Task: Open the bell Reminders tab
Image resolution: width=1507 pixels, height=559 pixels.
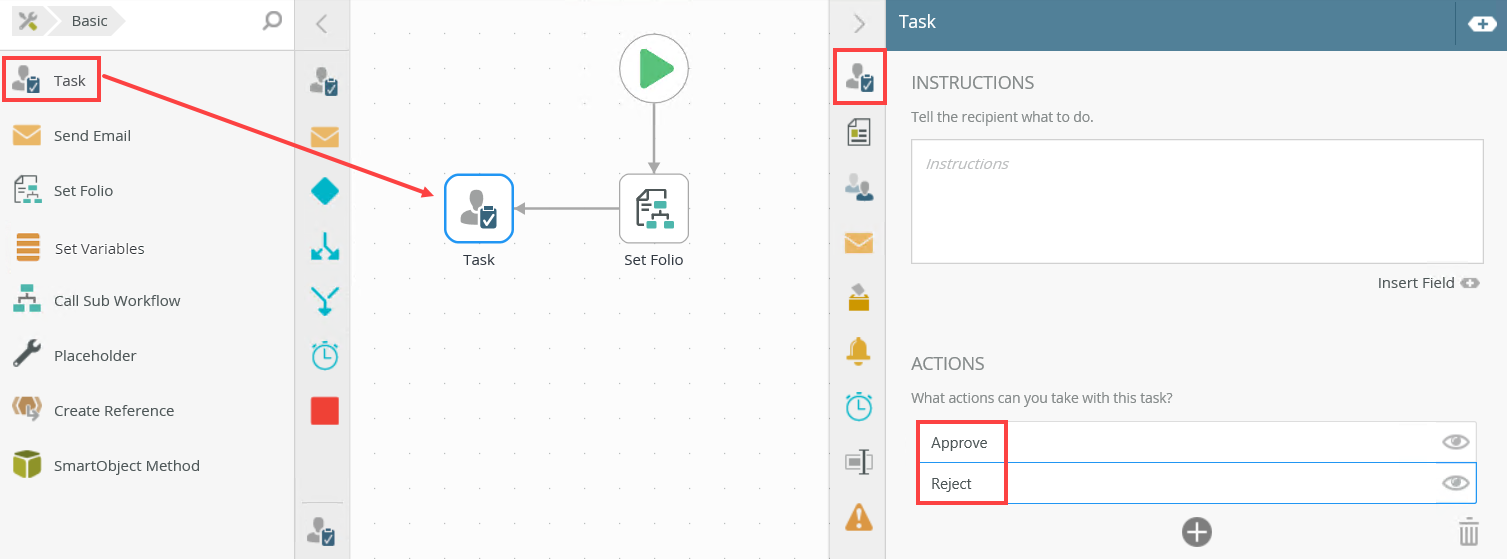Action: [x=859, y=352]
